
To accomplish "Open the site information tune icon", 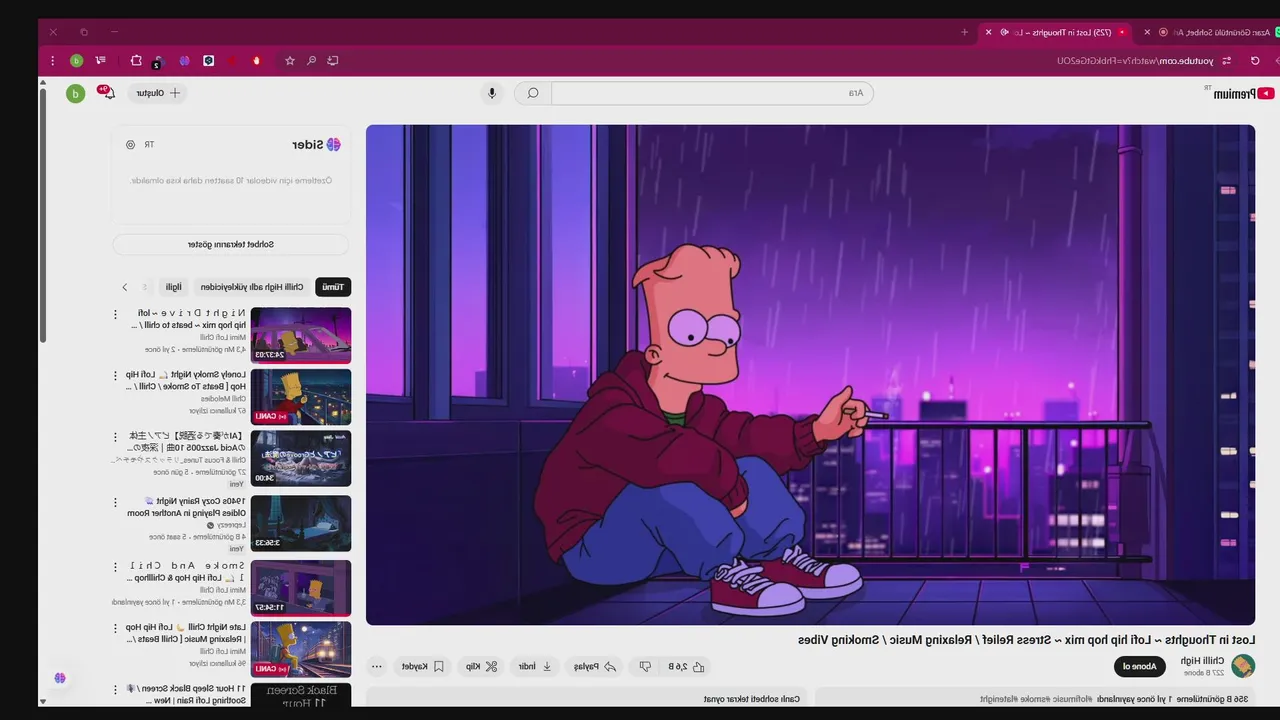I will pyautogui.click(x=1227, y=61).
